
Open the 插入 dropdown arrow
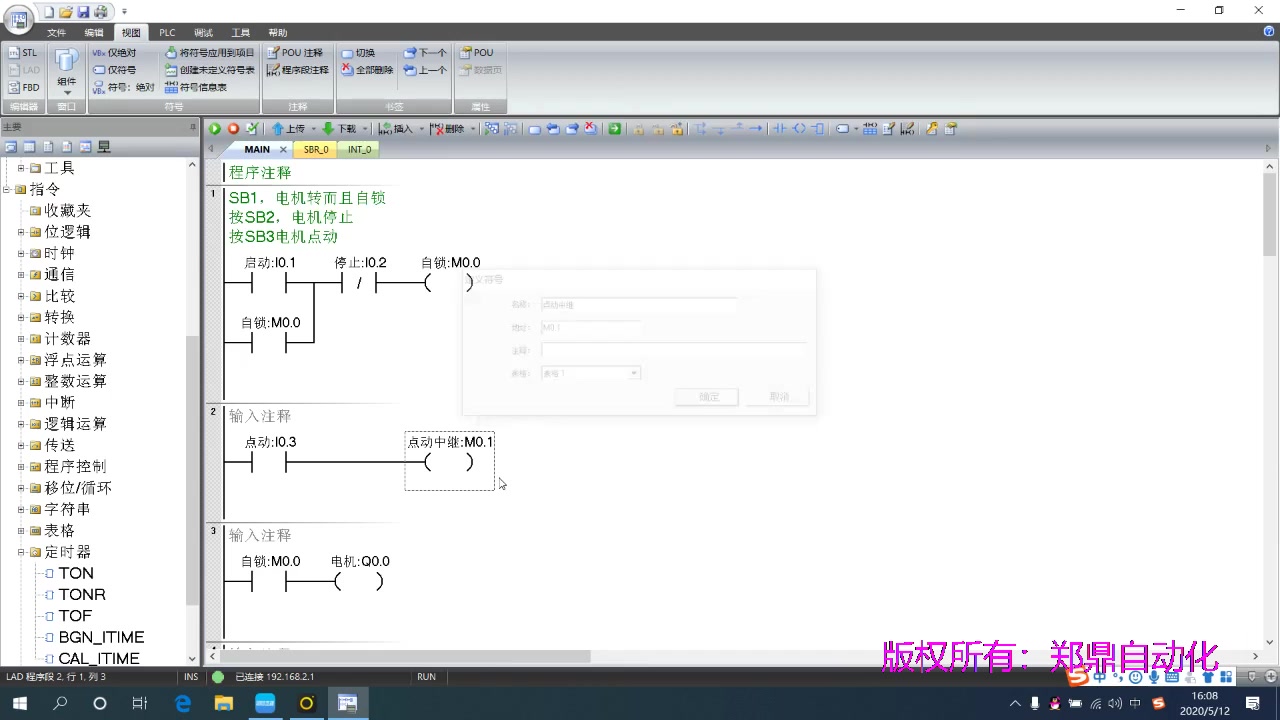click(x=421, y=129)
